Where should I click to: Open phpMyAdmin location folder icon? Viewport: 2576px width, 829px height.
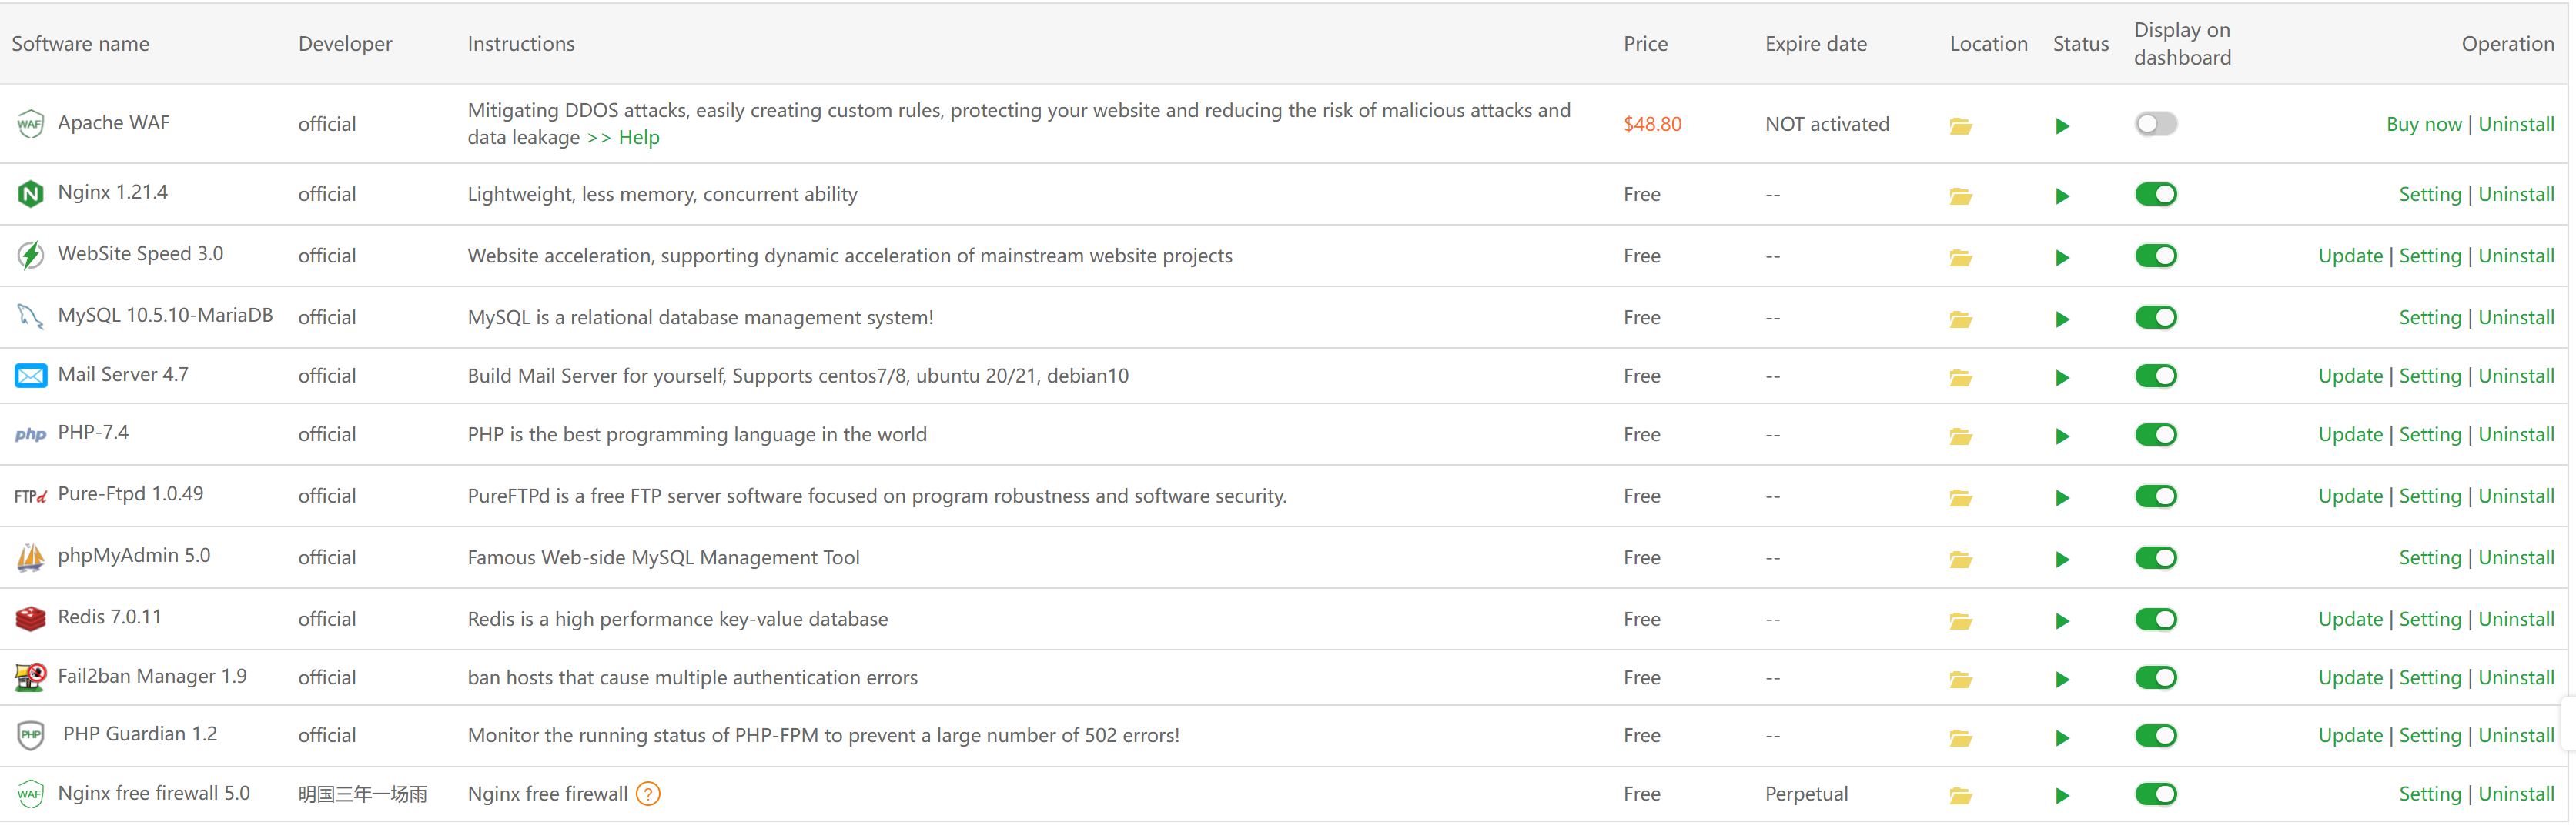point(1960,560)
